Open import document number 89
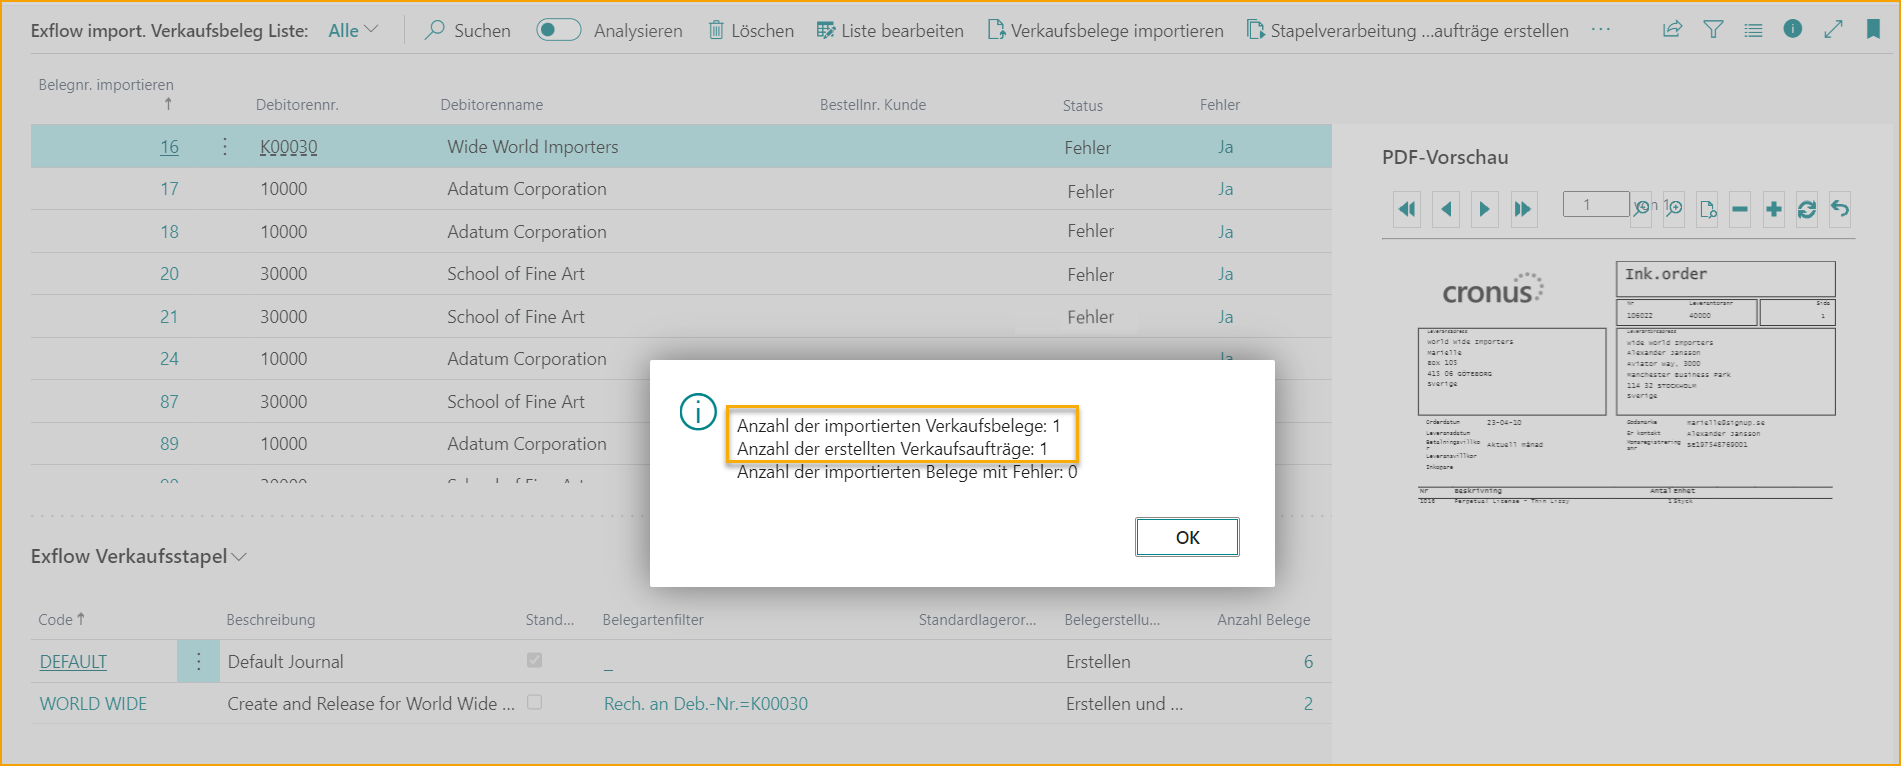This screenshot has height=766, width=1901. pos(169,444)
